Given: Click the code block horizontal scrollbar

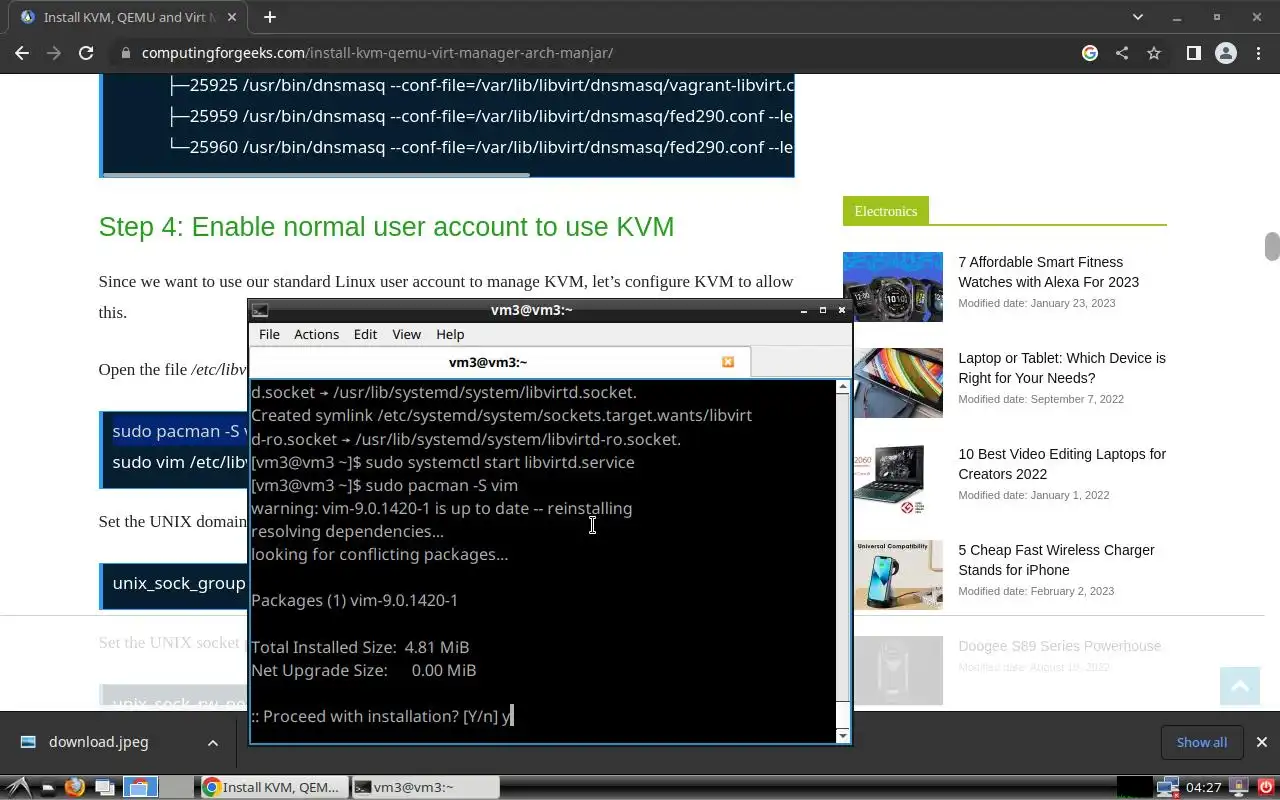Looking at the screenshot, I should 316,174.
